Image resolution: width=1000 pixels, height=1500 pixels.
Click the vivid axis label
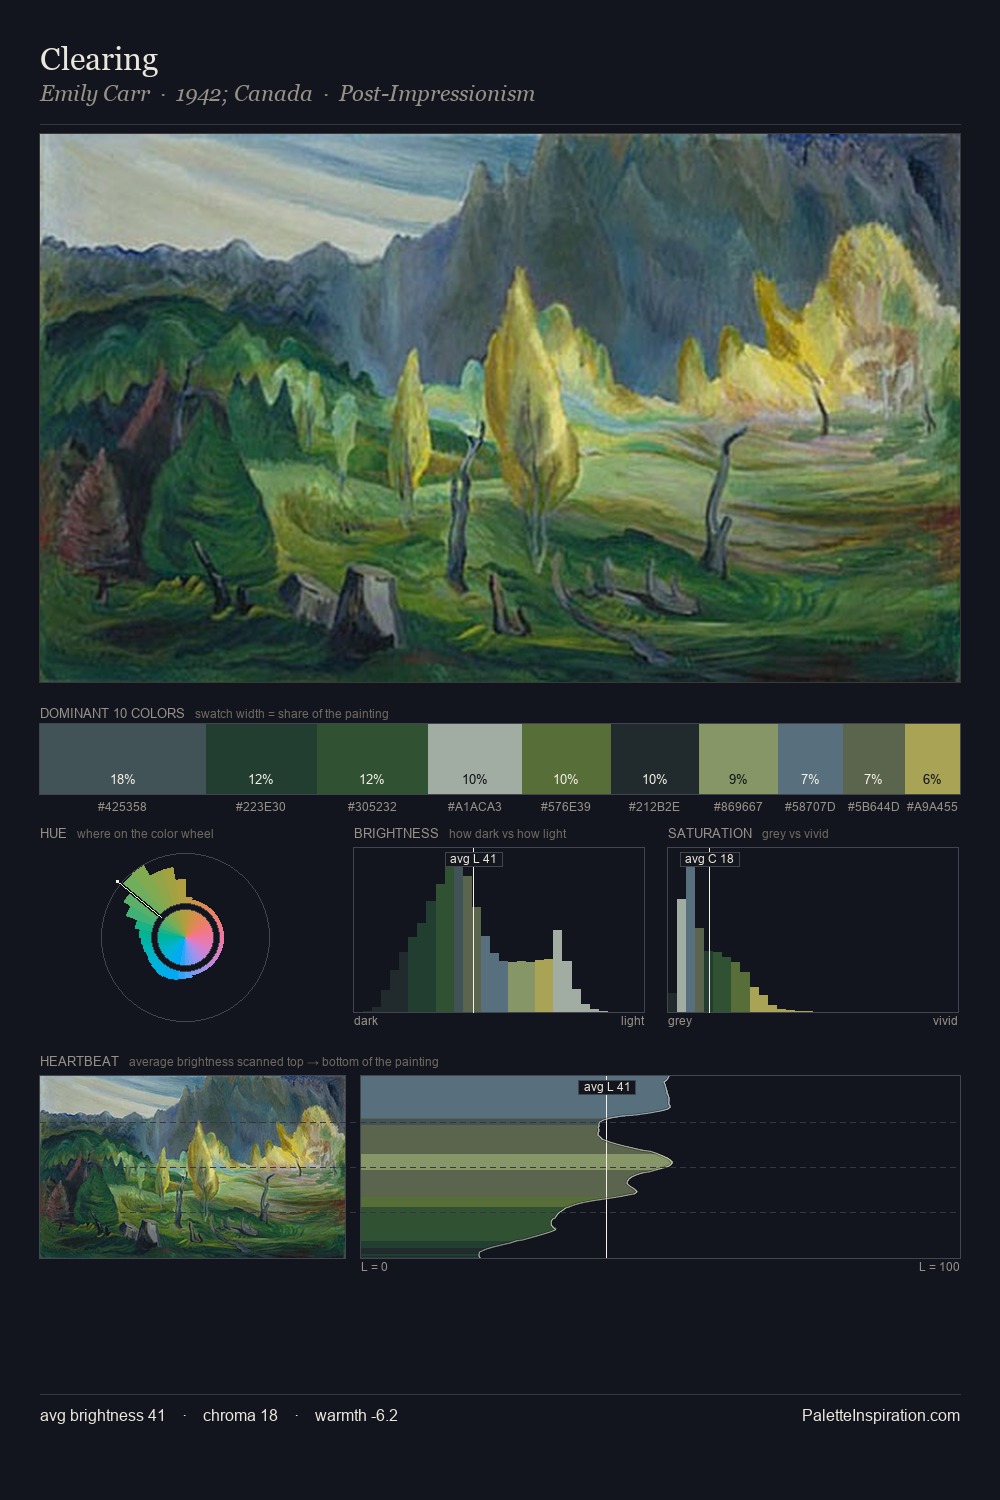945,1021
